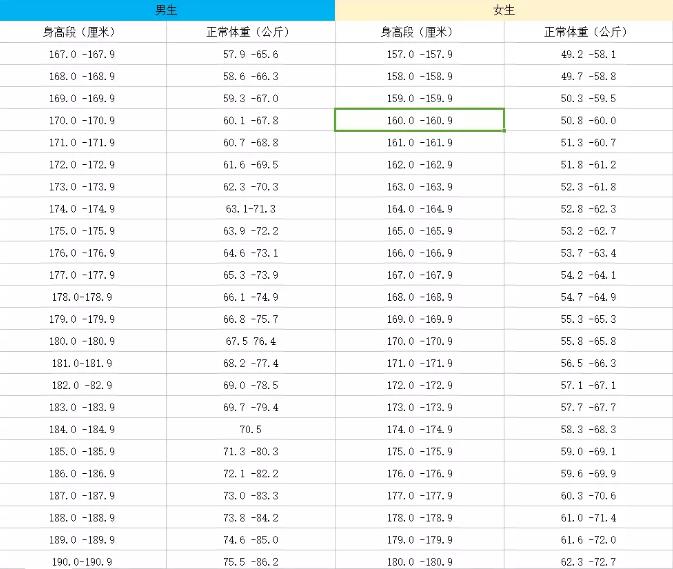
Task: Select the cell 49.7 -58.8
Action: 588,76
